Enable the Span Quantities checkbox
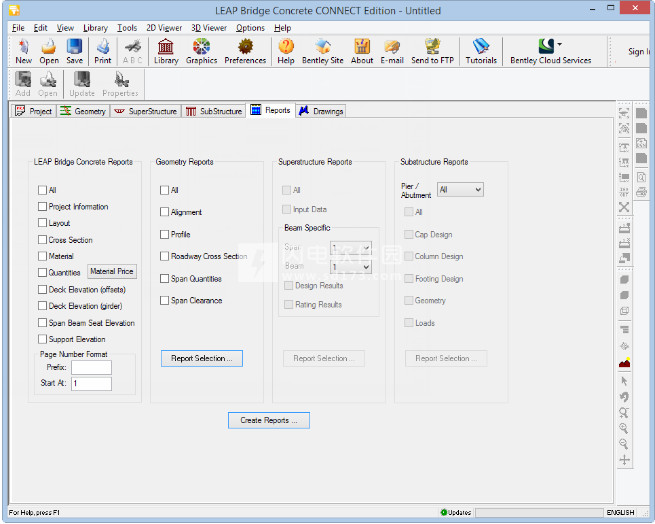 pyautogui.click(x=164, y=278)
